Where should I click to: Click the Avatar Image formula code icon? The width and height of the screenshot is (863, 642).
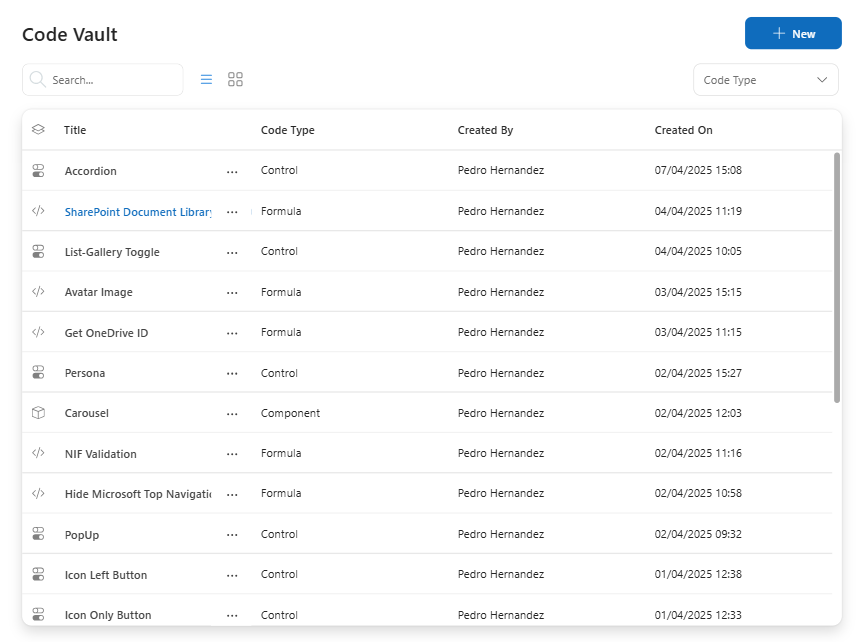point(38,292)
